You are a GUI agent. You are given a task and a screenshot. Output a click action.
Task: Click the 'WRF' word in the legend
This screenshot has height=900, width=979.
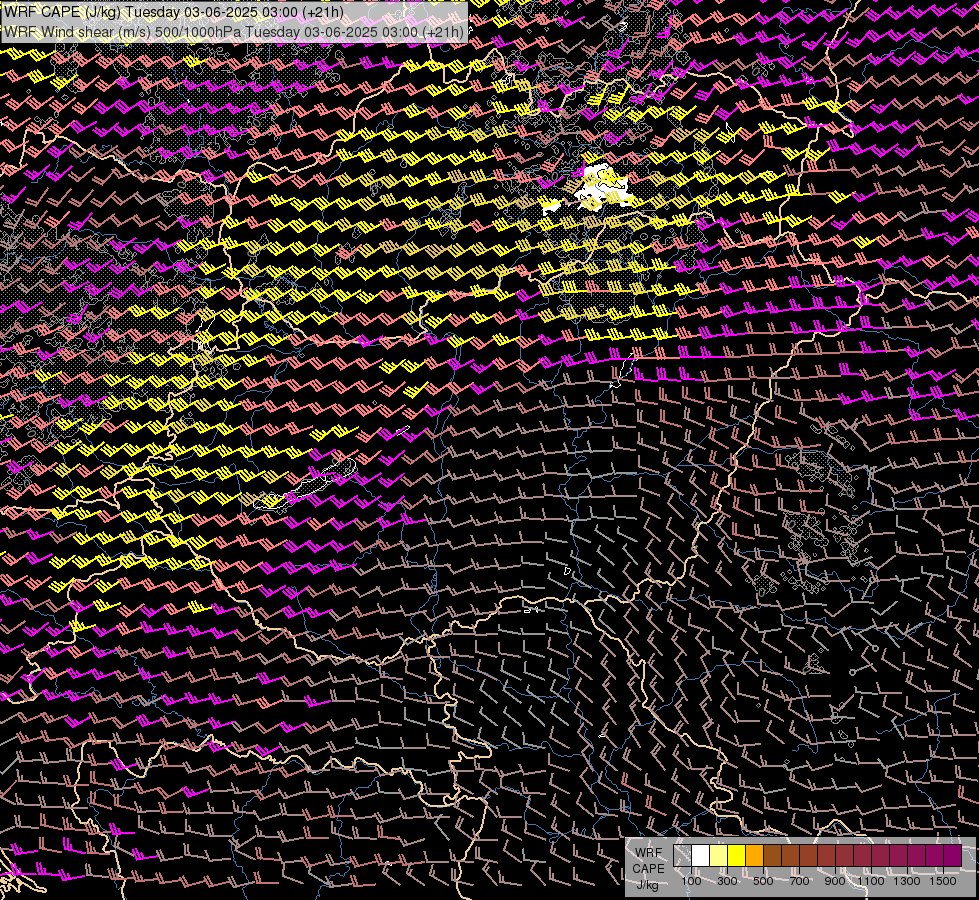649,853
